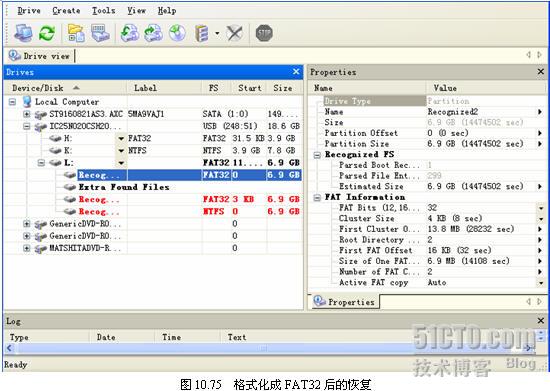Image resolution: width=550 pixels, height=391 pixels.
Task: Click the Type column header in Log
Action: tap(47, 337)
